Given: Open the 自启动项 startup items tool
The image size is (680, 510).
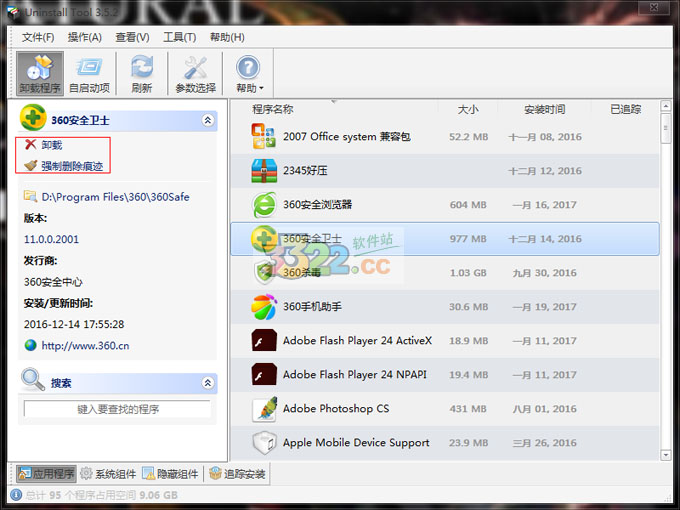Looking at the screenshot, I should 89,73.
